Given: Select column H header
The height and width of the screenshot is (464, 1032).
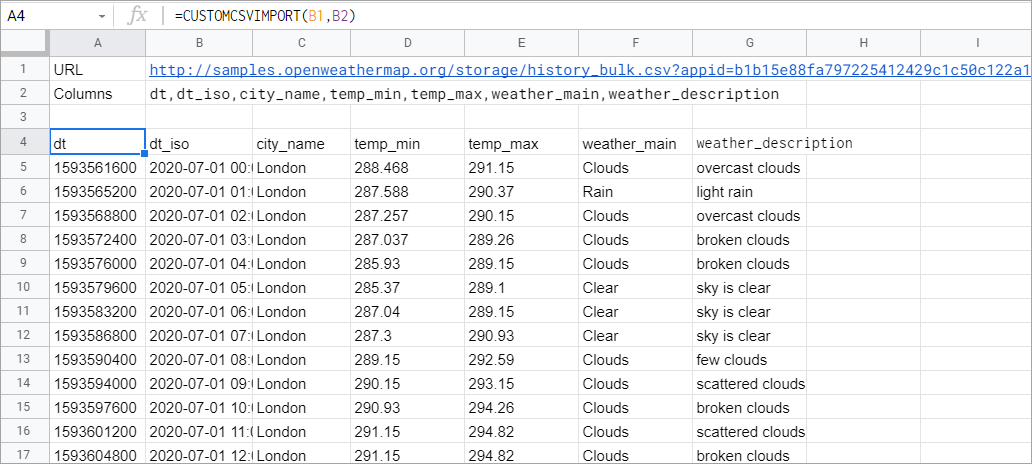Looking at the screenshot, I should tap(863, 43).
